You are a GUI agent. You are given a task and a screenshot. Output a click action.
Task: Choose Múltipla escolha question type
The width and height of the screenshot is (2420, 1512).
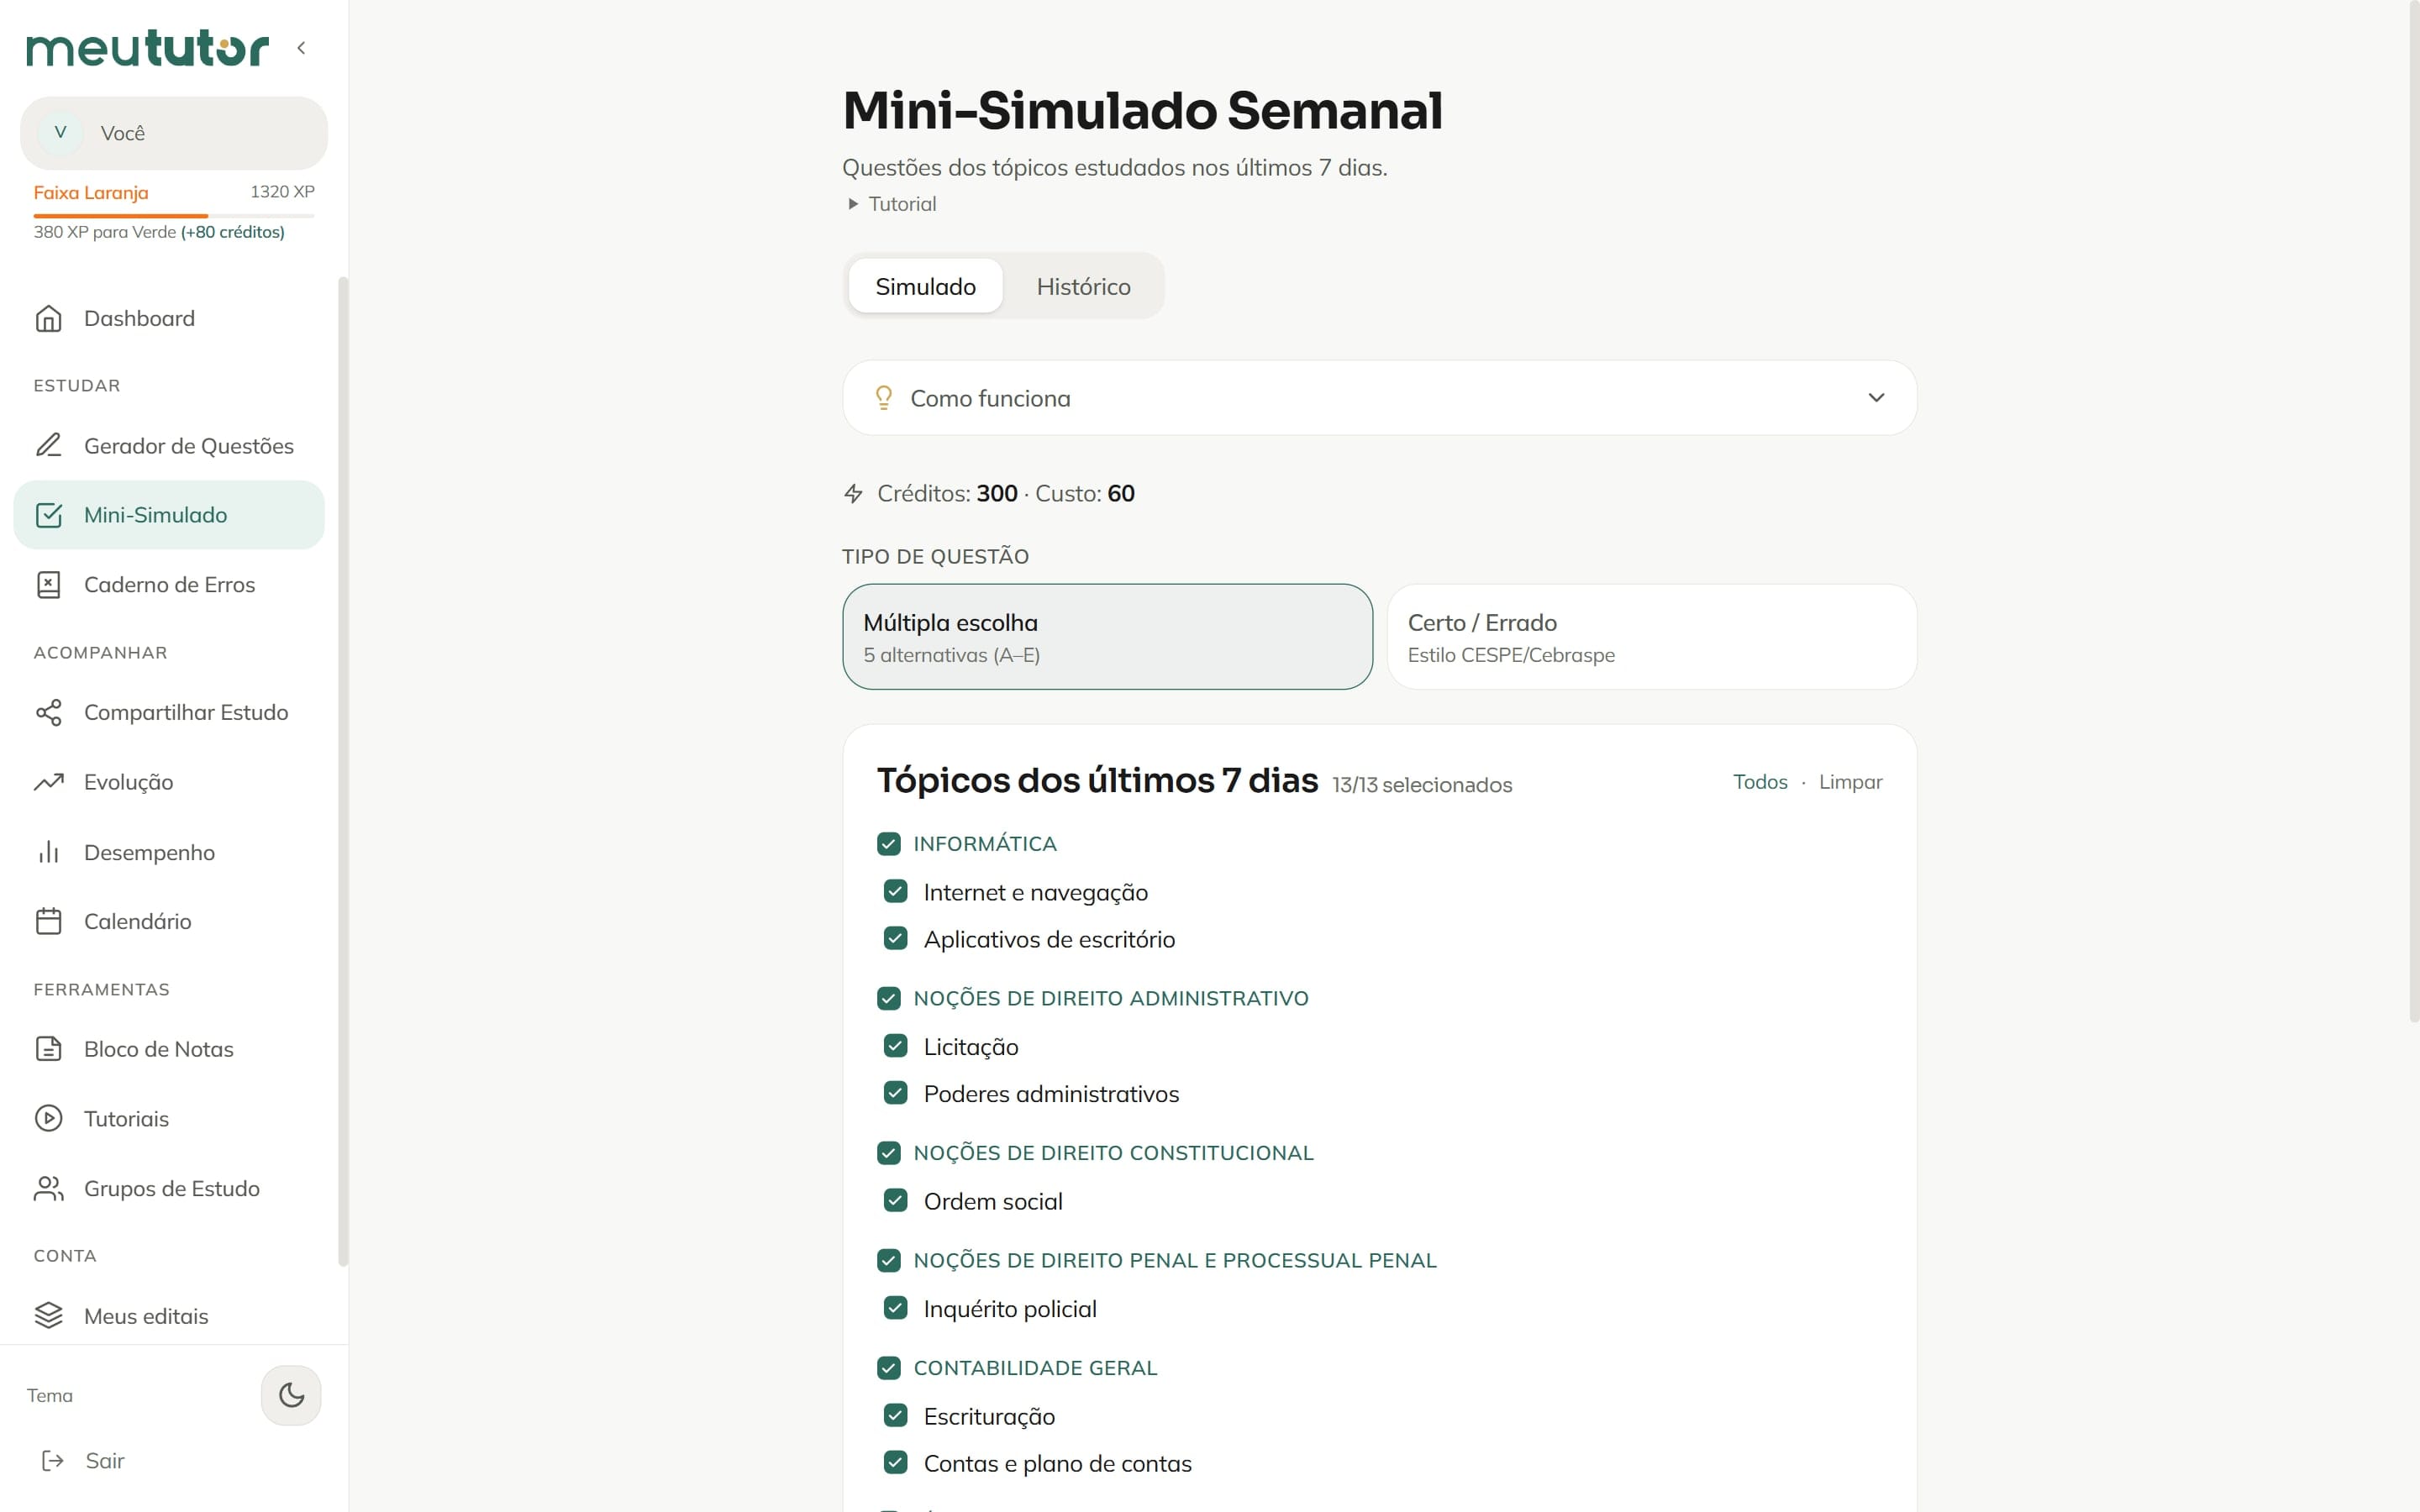pos(1107,637)
